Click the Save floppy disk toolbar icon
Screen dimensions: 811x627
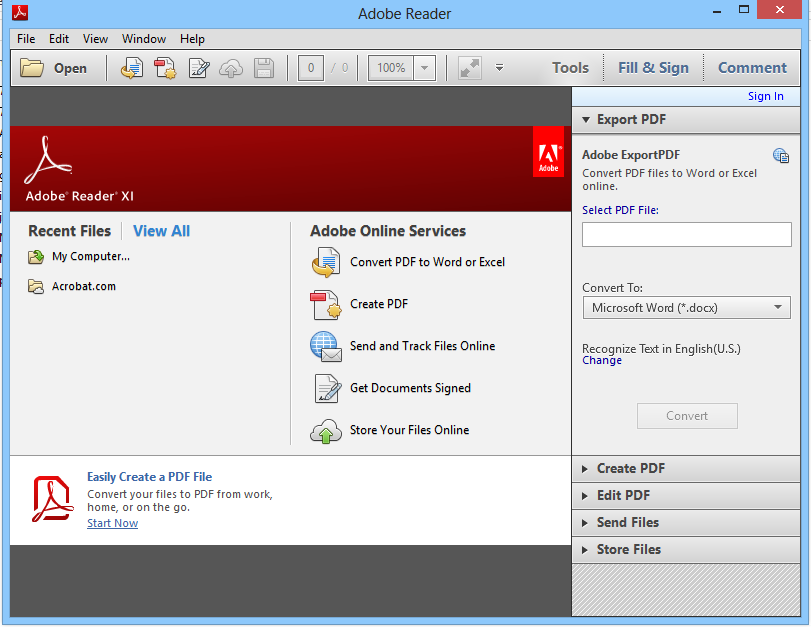[264, 68]
